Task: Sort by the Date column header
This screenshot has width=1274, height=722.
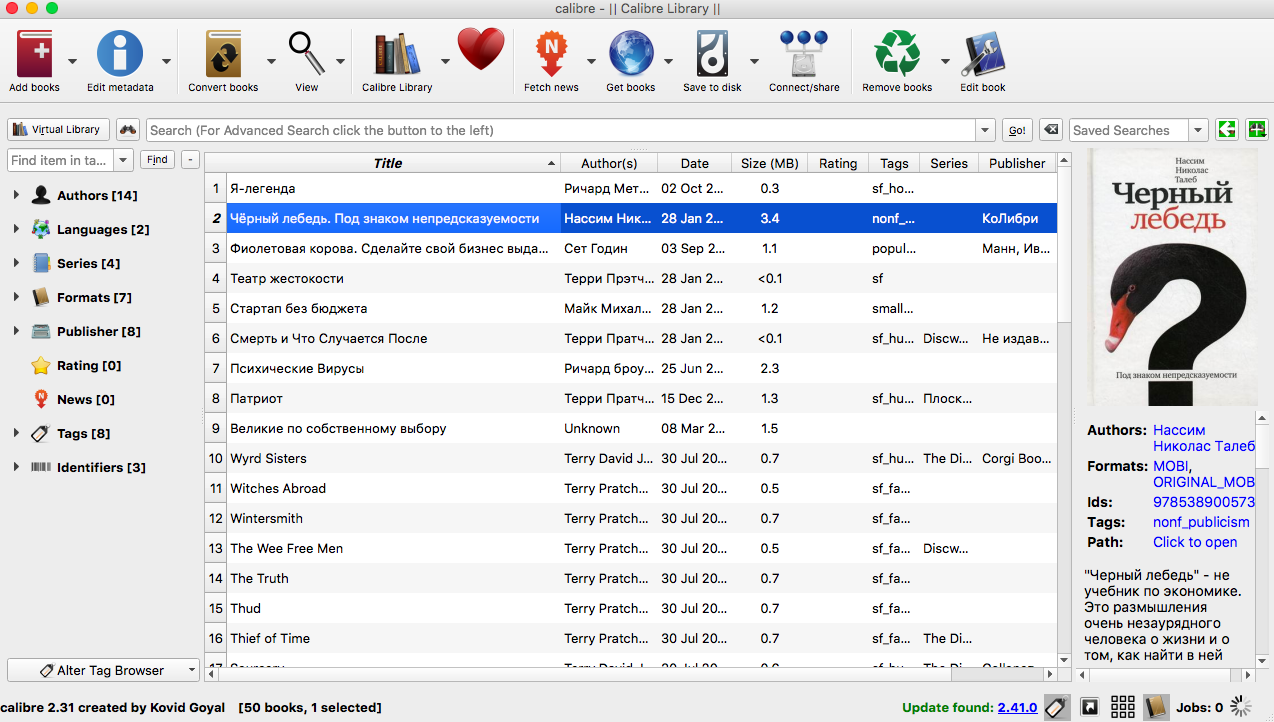Action: [x=695, y=163]
